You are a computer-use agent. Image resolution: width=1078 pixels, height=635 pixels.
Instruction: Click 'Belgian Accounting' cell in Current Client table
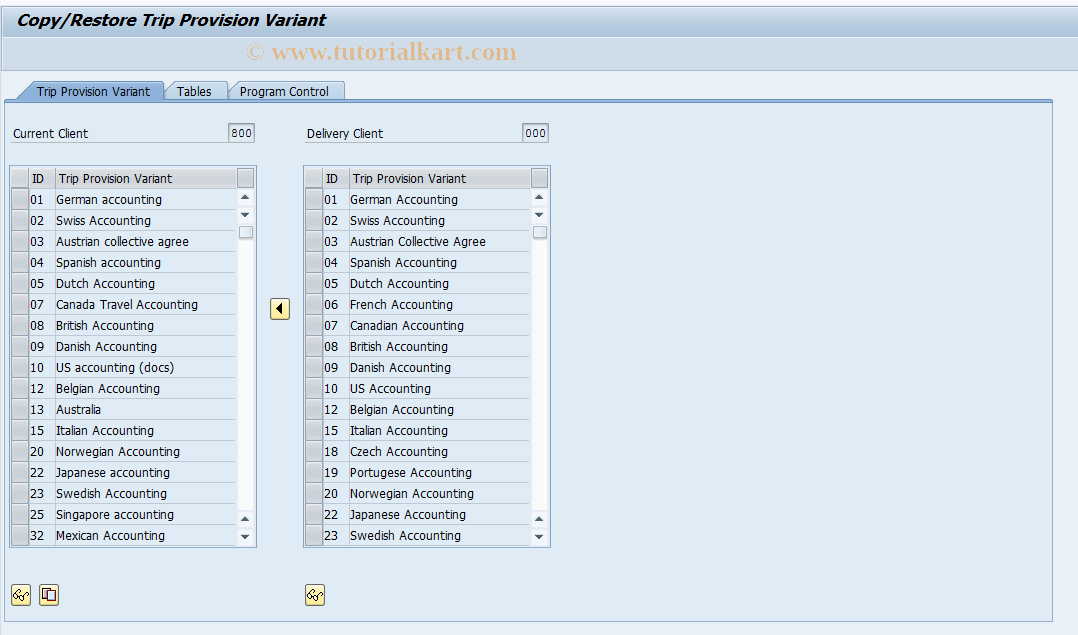point(145,388)
